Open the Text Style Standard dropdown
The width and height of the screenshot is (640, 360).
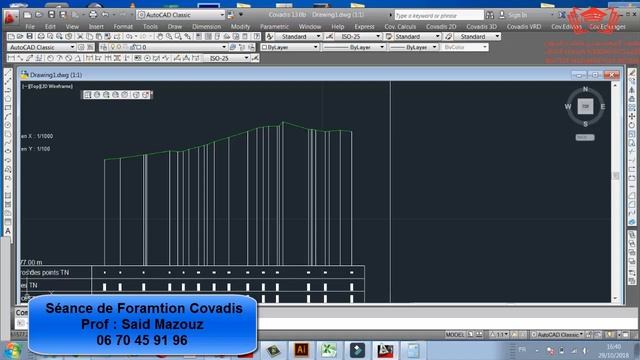tap(299, 36)
